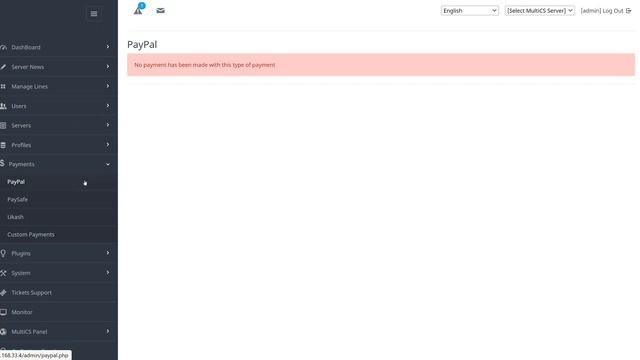Click the Log Out link
The height and width of the screenshot is (360, 640).
[613, 11]
